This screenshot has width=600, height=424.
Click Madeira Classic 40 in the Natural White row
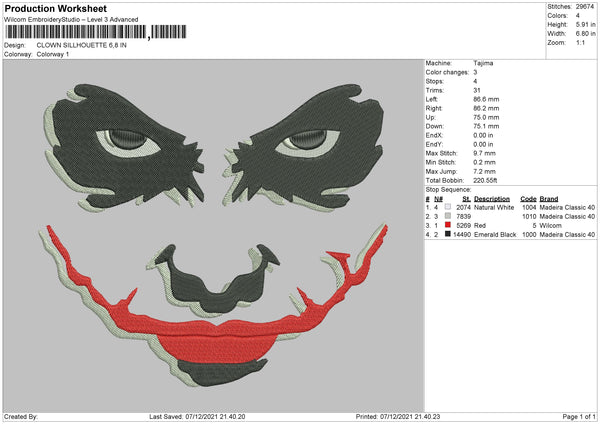click(567, 207)
